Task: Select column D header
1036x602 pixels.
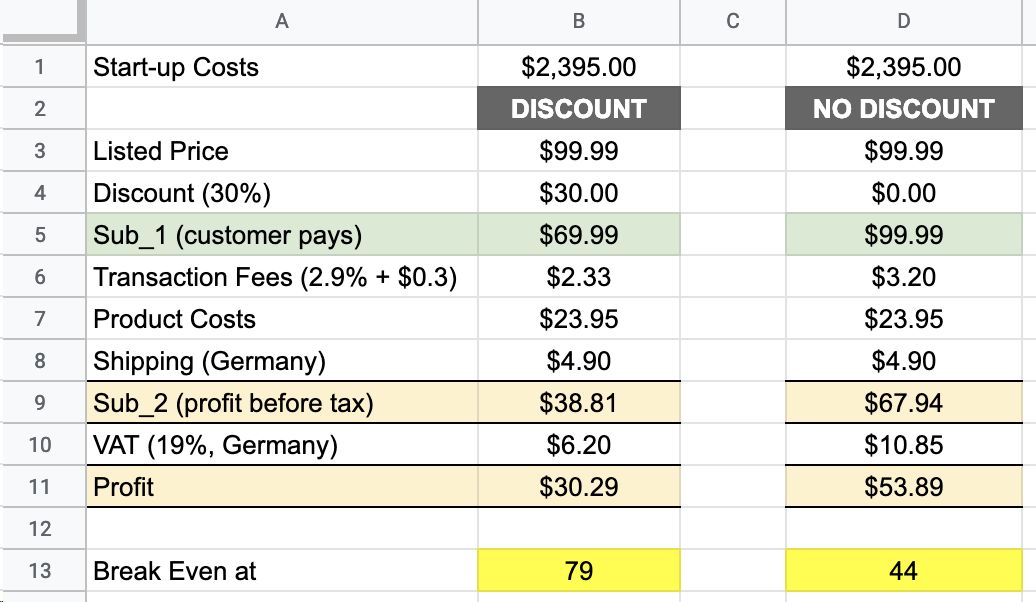Action: [903, 21]
